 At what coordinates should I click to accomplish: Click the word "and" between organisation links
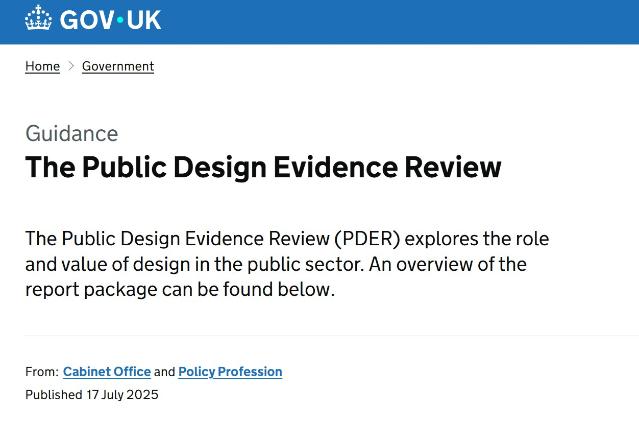(x=164, y=372)
